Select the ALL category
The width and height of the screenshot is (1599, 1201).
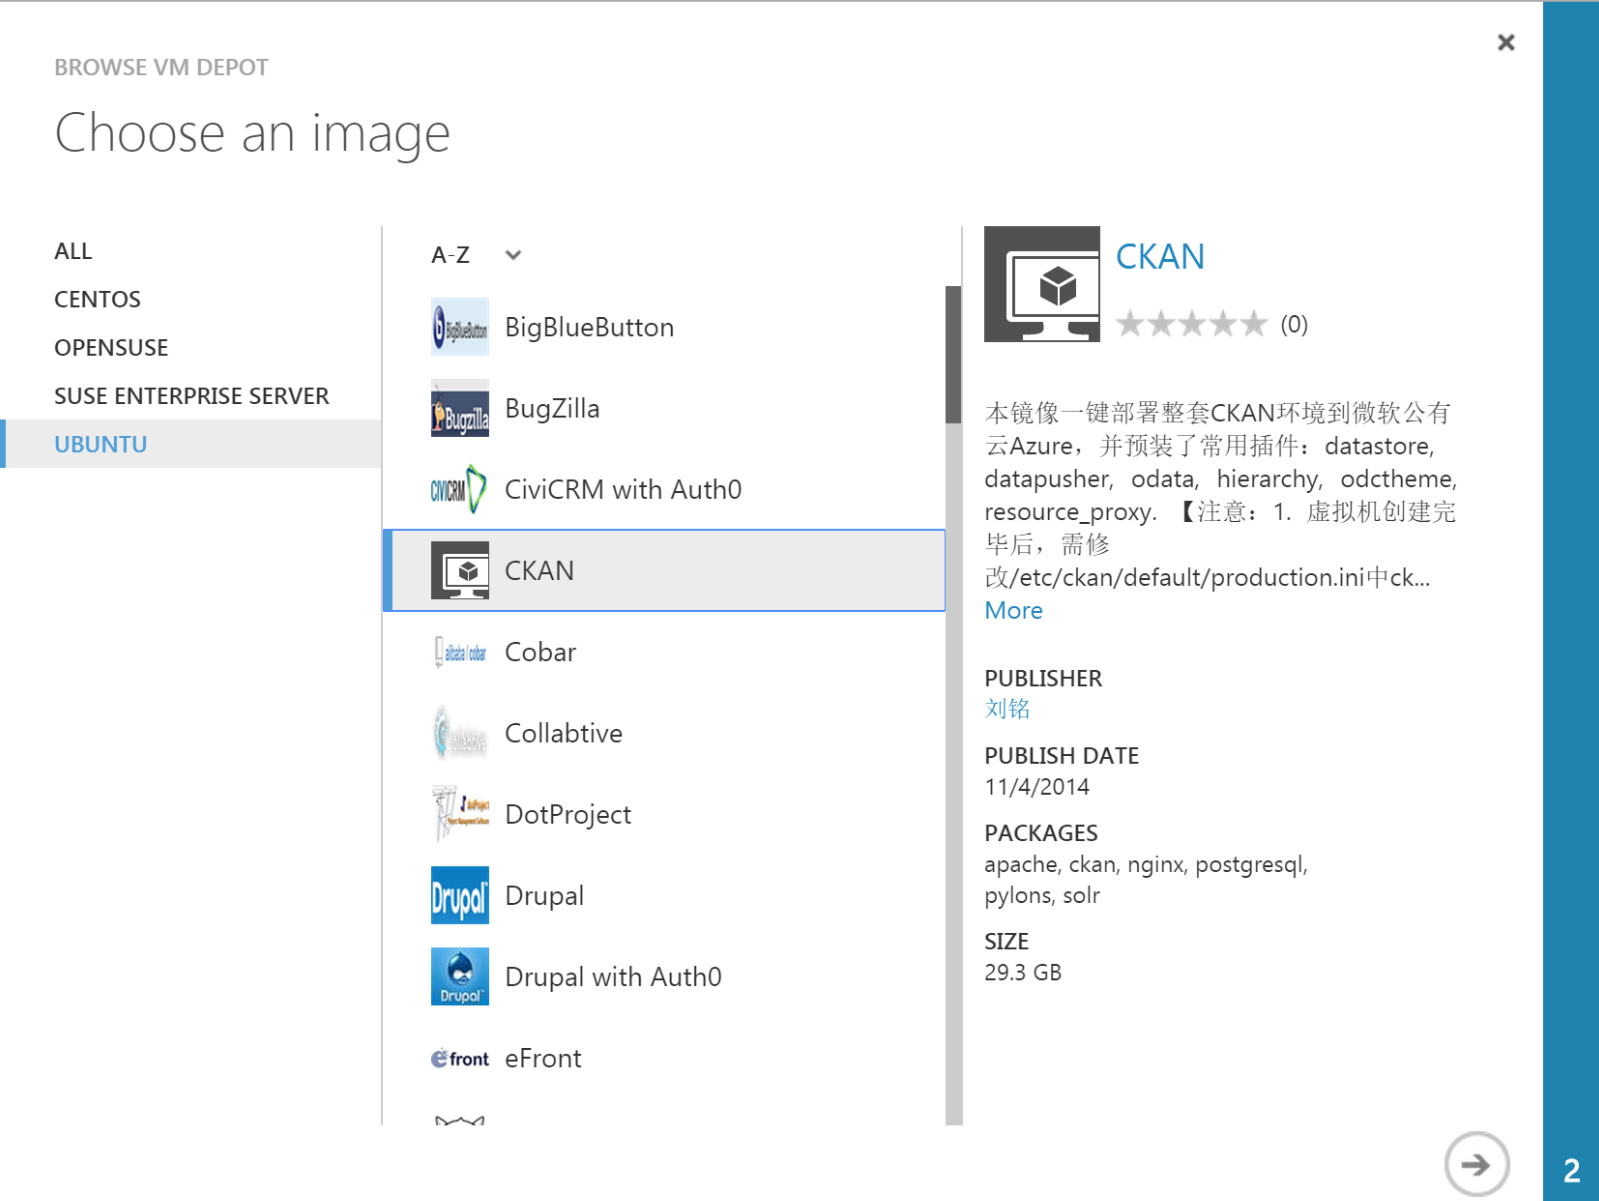[x=73, y=251]
